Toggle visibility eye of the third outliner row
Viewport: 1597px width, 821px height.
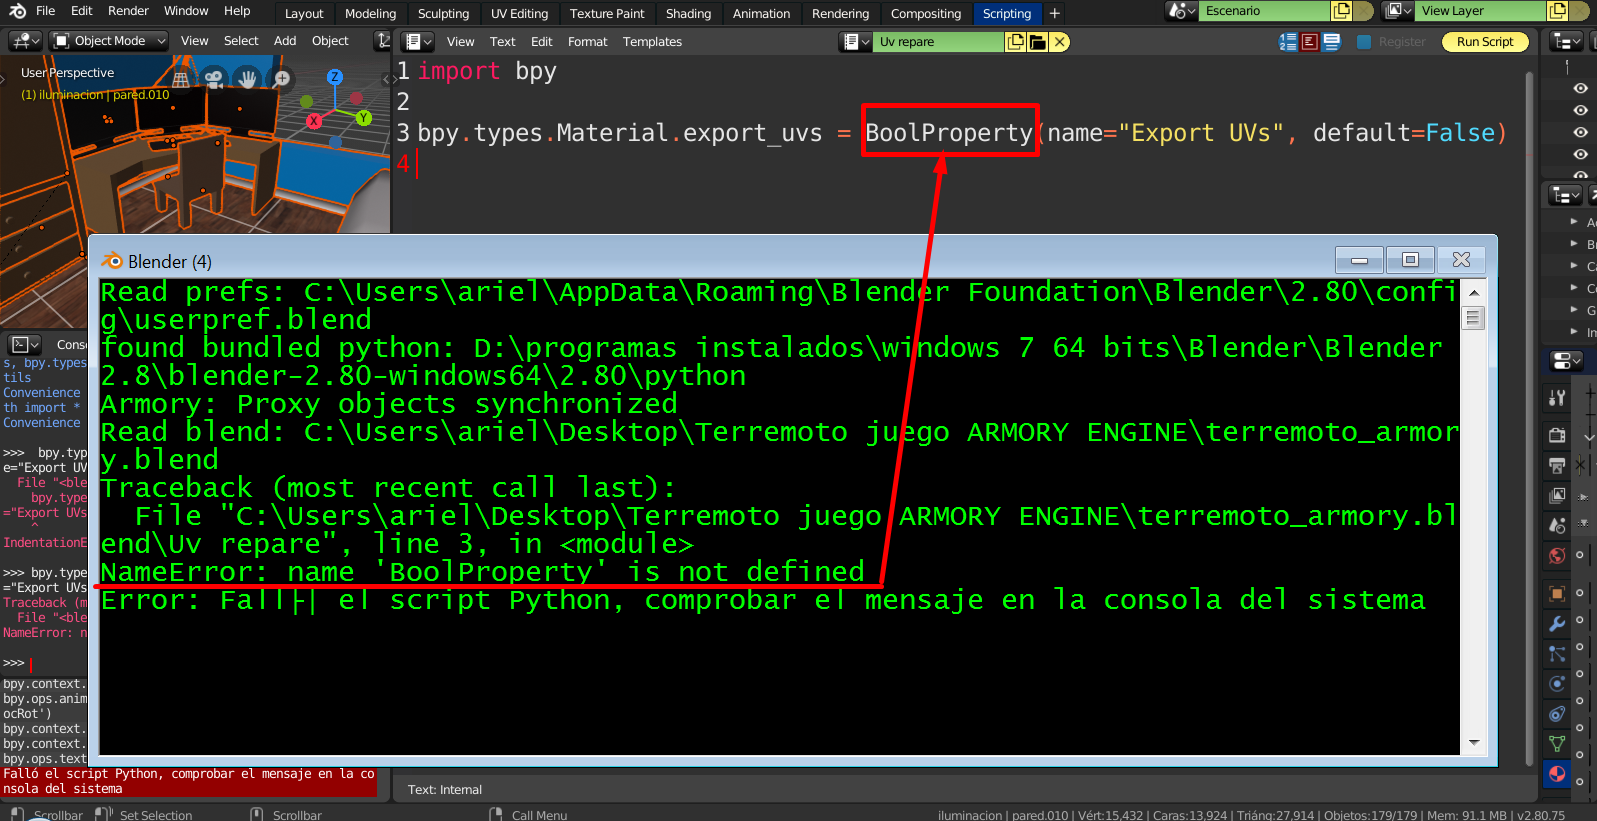point(1581,132)
